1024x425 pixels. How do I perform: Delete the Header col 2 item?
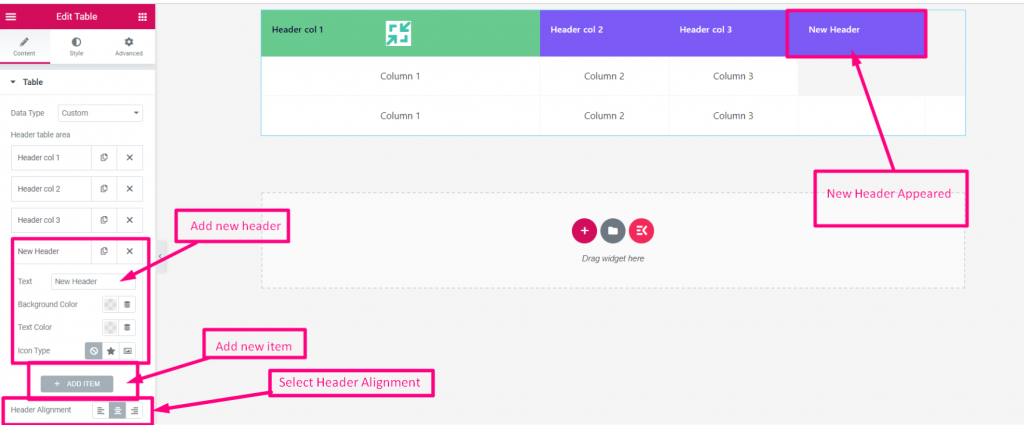click(129, 189)
